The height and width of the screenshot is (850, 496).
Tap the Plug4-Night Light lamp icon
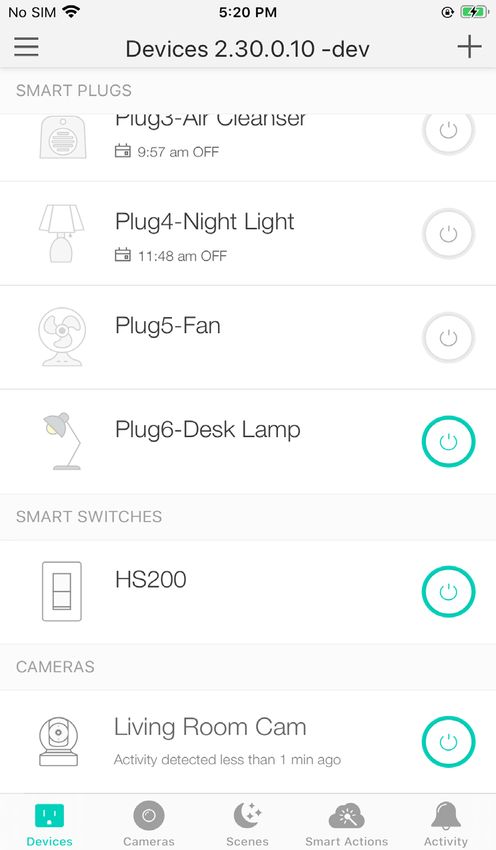(62, 234)
